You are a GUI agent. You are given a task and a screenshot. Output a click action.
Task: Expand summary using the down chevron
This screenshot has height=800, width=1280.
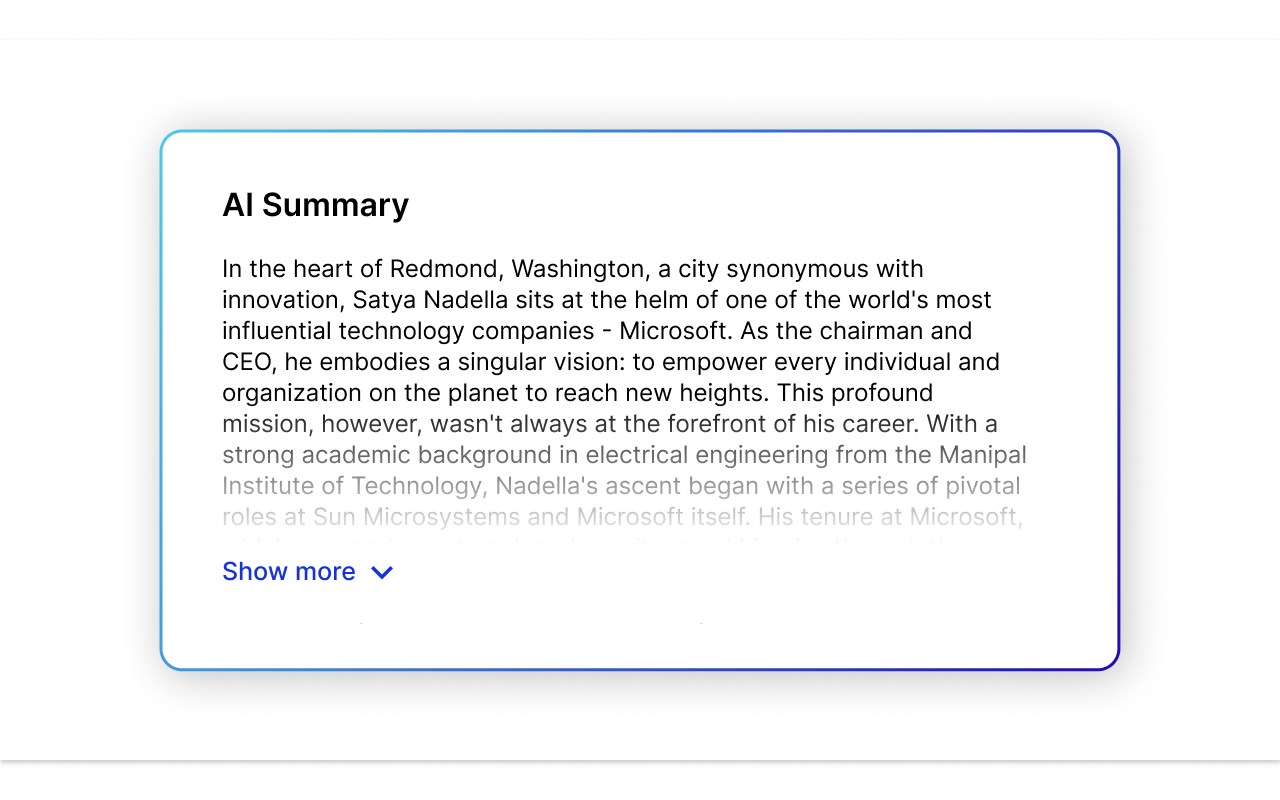pyautogui.click(x=382, y=572)
